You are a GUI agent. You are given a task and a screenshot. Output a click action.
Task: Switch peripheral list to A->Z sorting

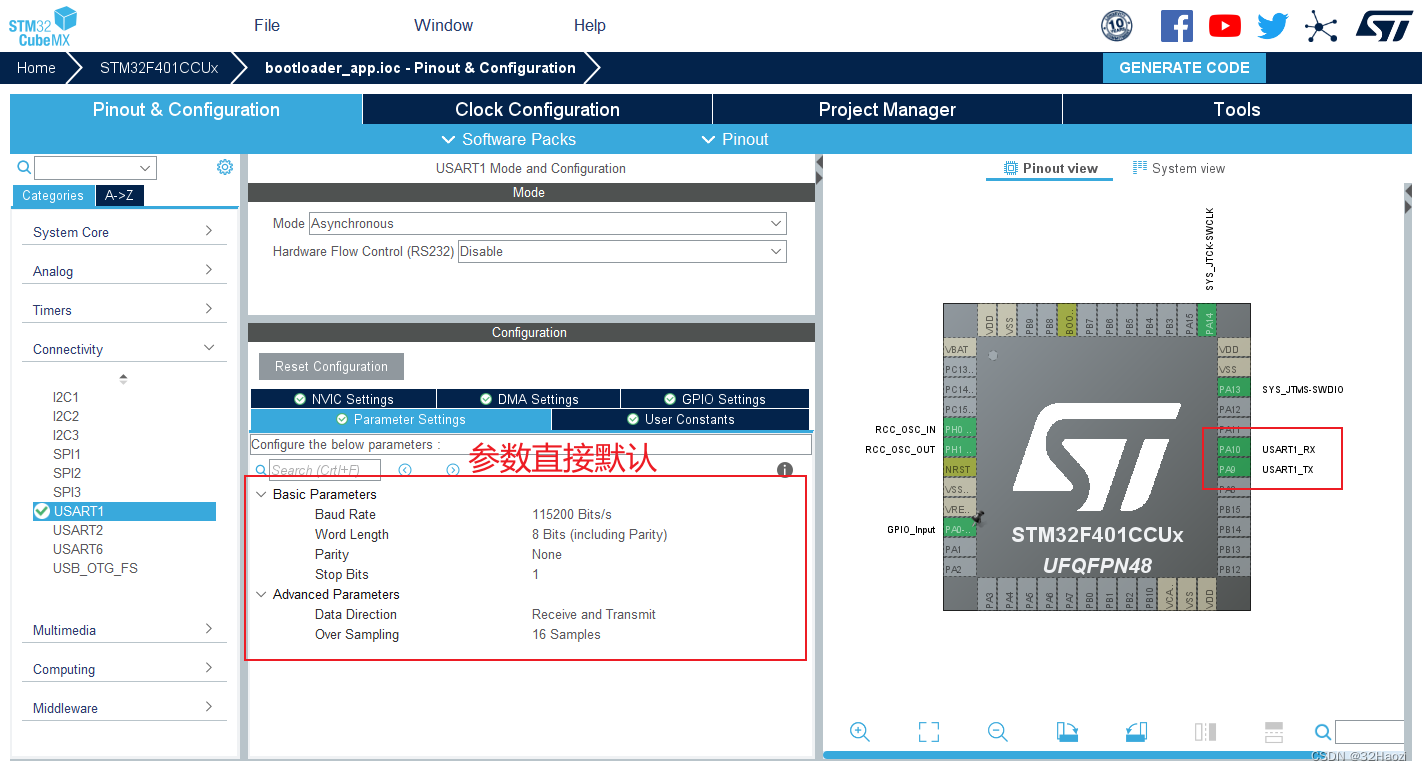[119, 196]
